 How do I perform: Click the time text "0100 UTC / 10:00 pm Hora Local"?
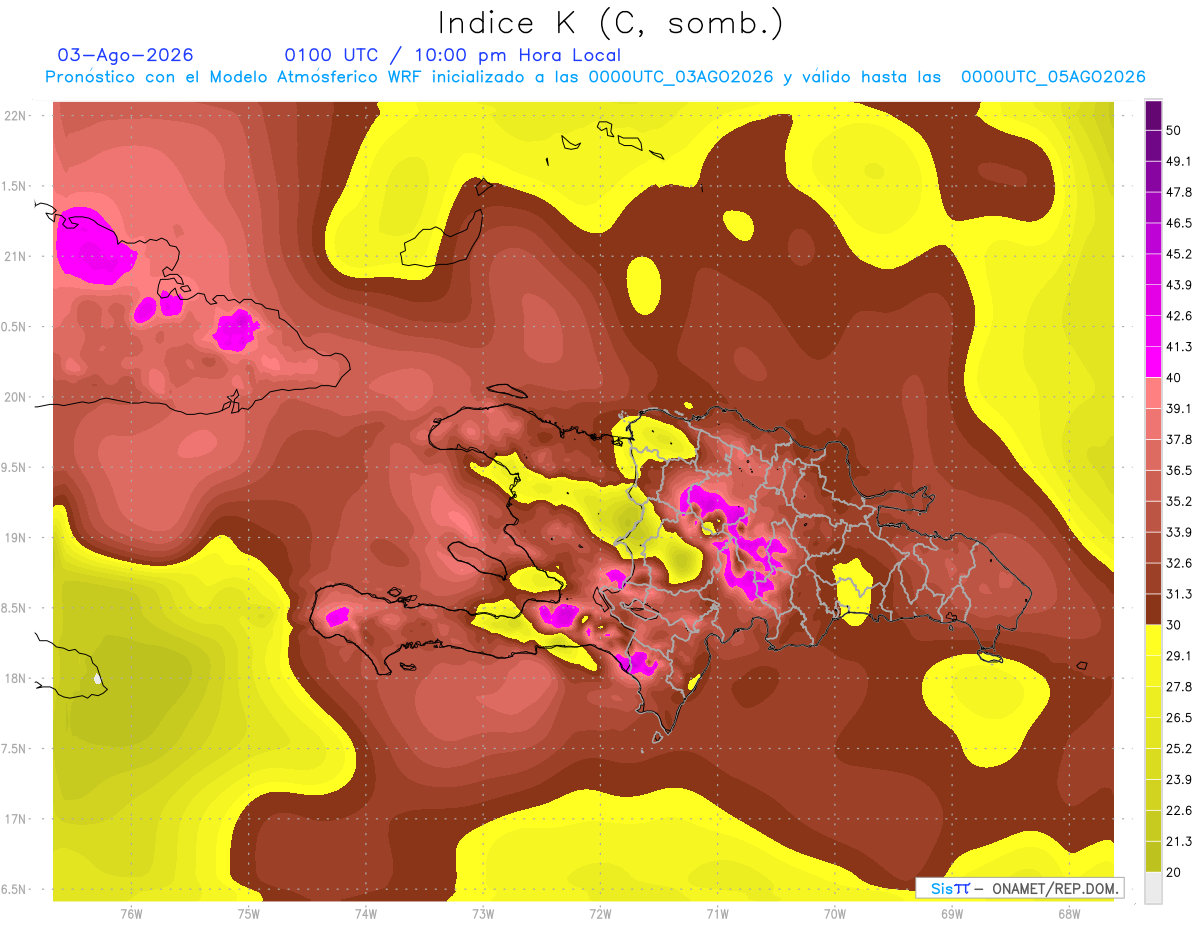(x=453, y=55)
